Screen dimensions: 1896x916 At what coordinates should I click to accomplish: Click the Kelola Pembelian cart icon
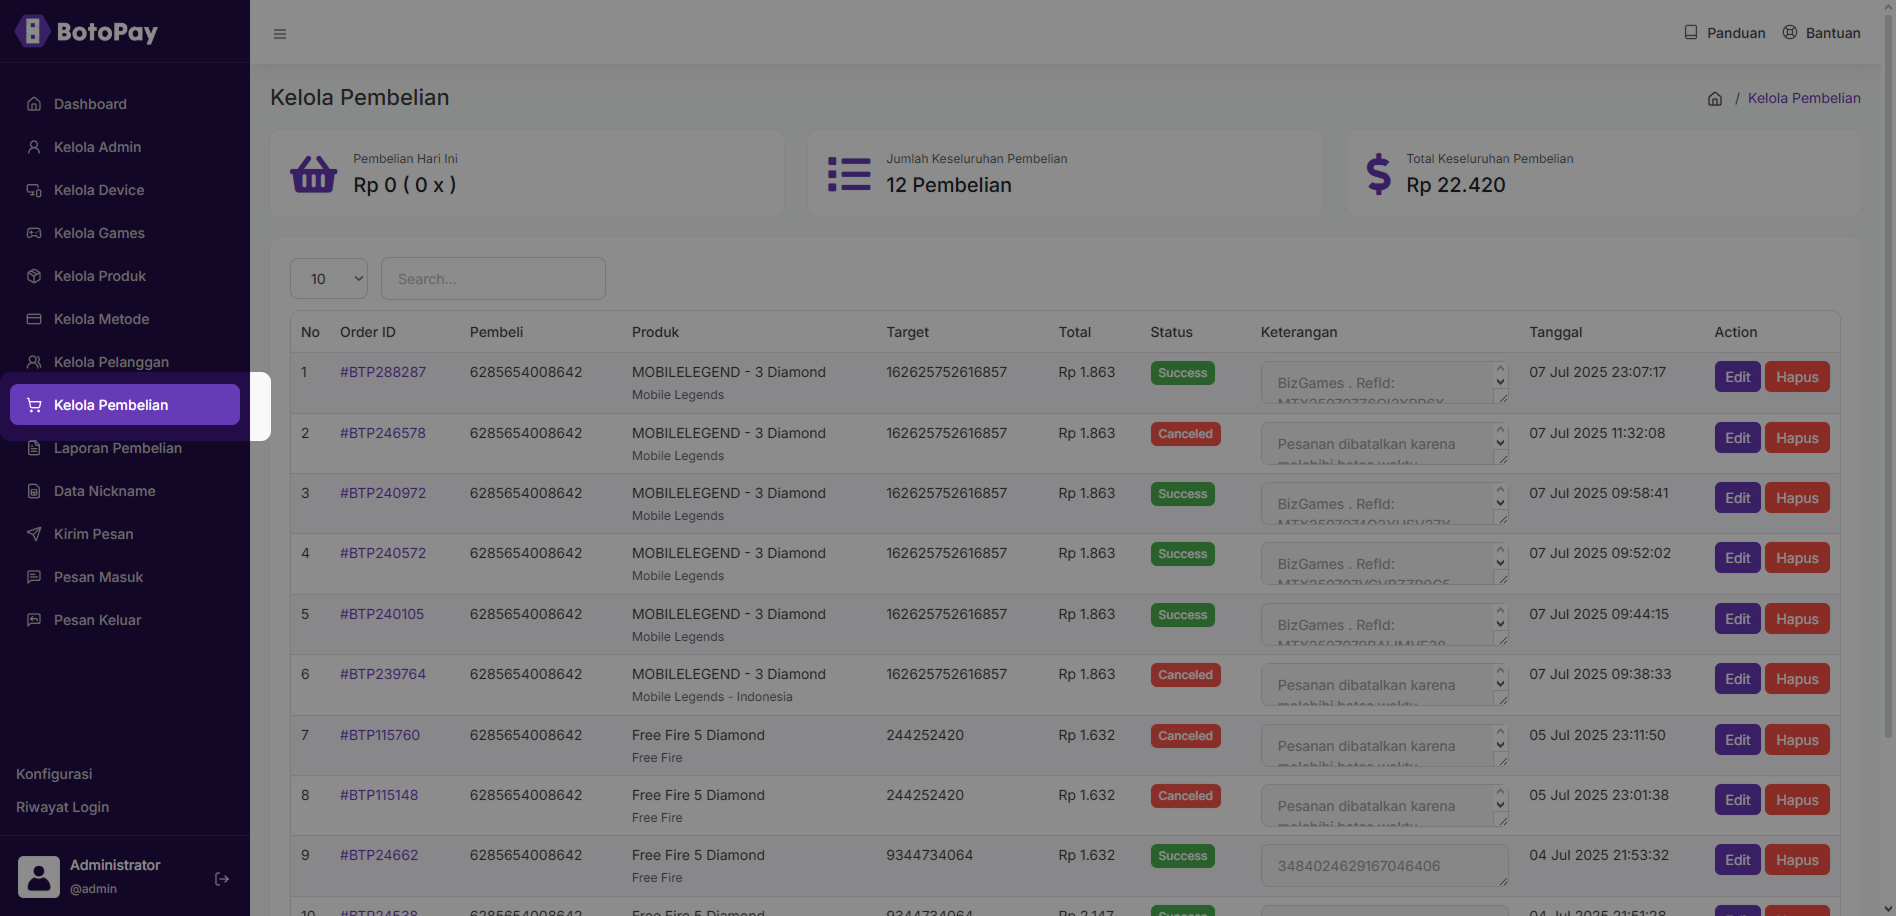pyautogui.click(x=34, y=405)
